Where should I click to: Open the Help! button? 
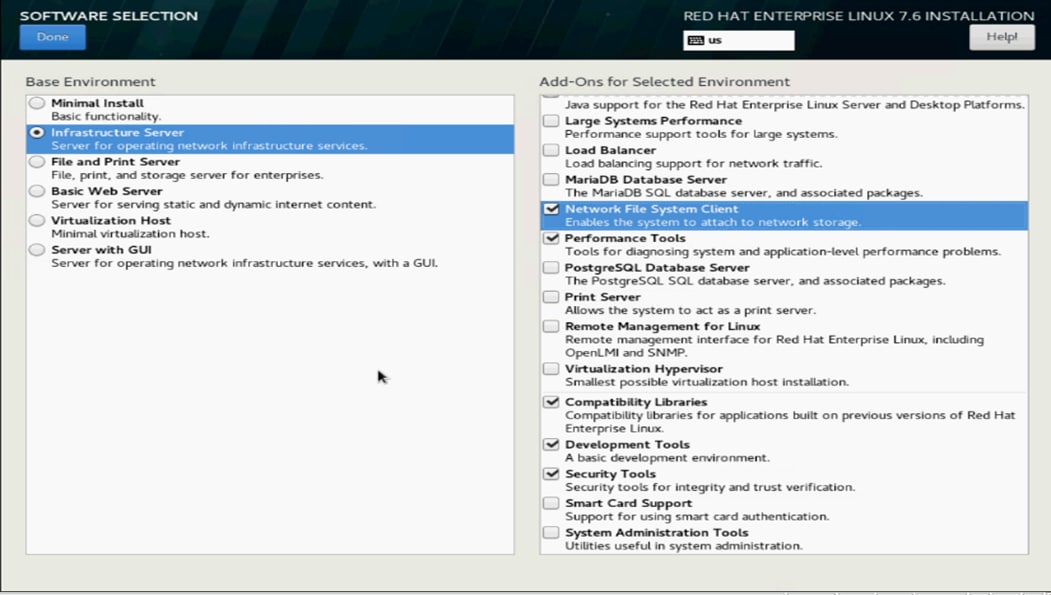(x=1001, y=38)
